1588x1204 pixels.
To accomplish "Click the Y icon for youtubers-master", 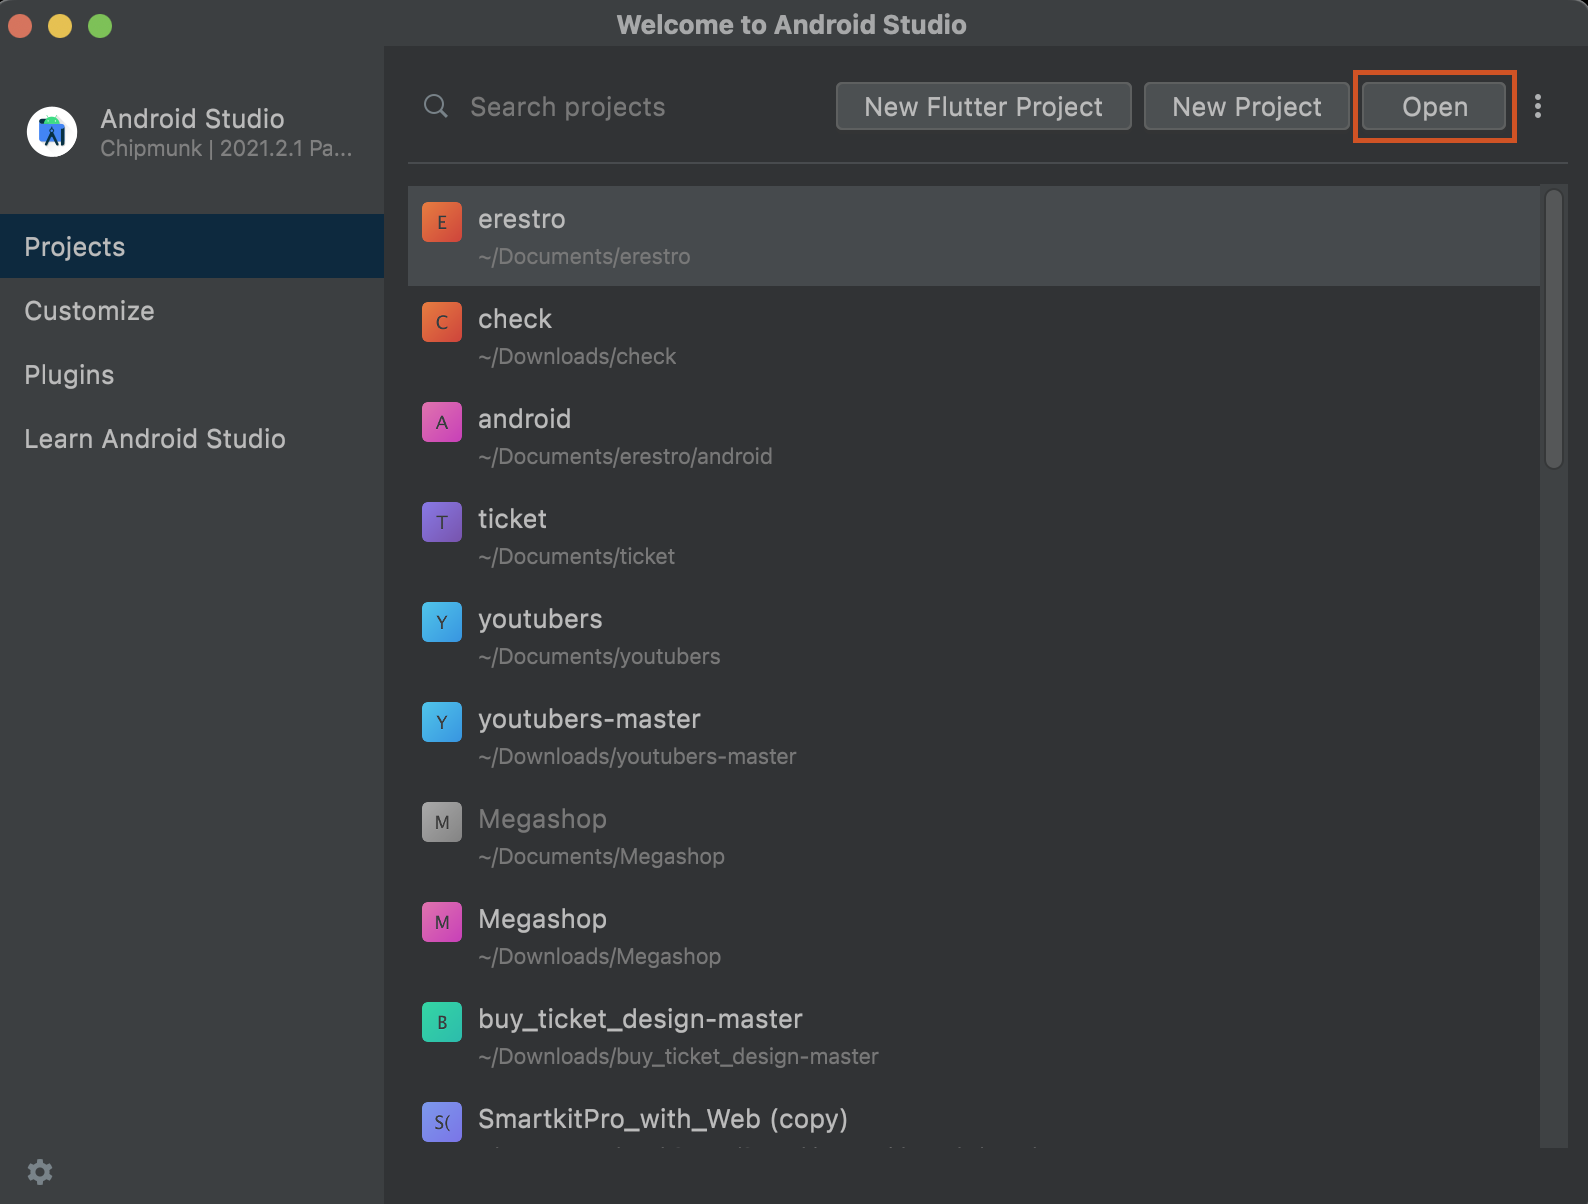I will [x=442, y=722].
